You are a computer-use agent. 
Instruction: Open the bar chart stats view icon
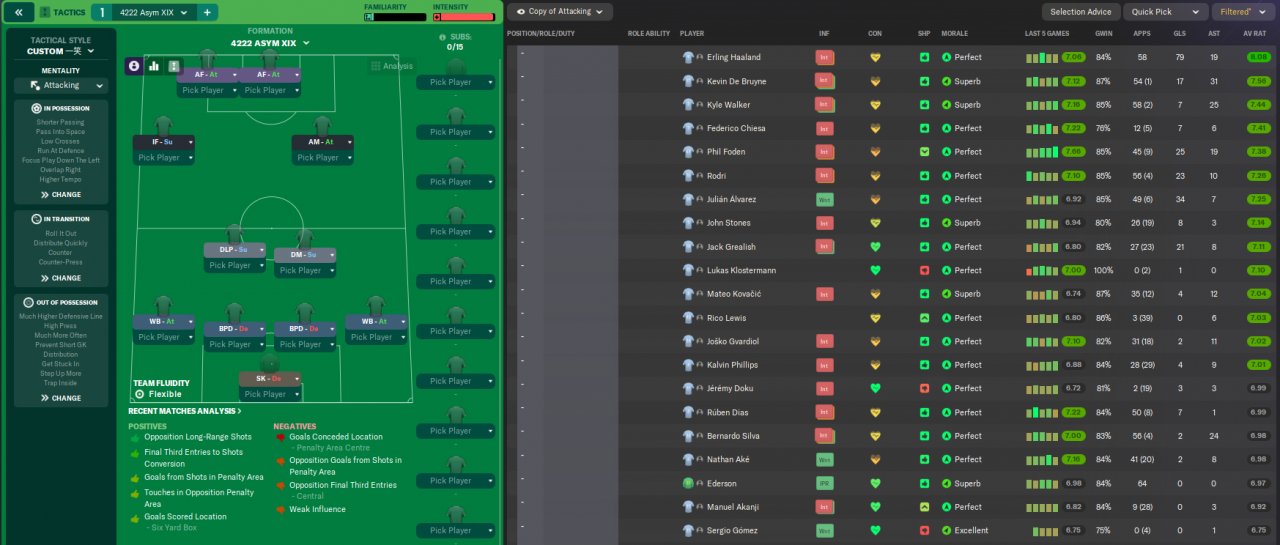pyautogui.click(x=154, y=66)
